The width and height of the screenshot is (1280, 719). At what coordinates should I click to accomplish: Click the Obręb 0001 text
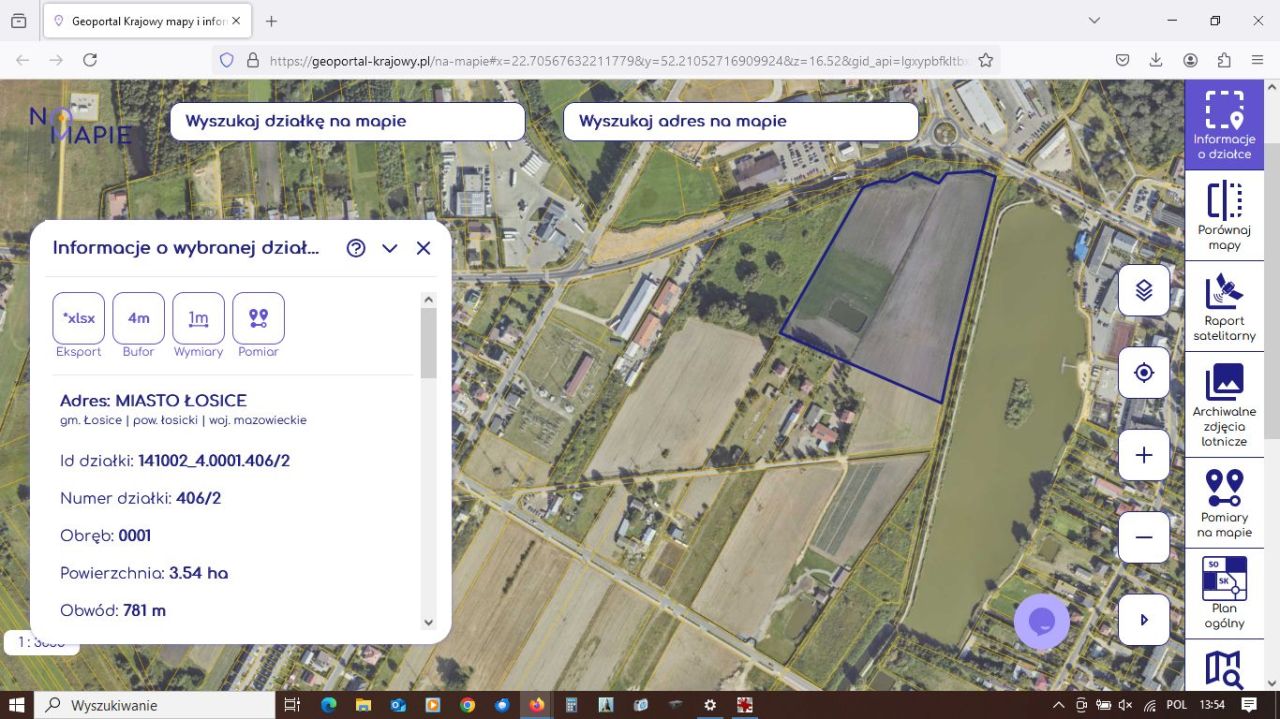105,535
